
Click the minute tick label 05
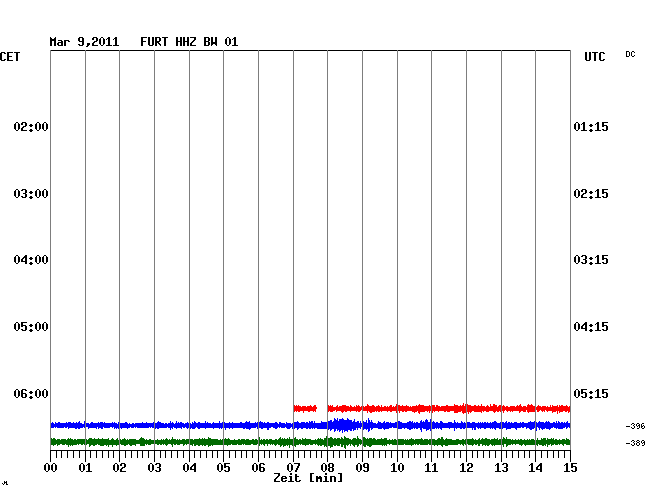click(223, 468)
